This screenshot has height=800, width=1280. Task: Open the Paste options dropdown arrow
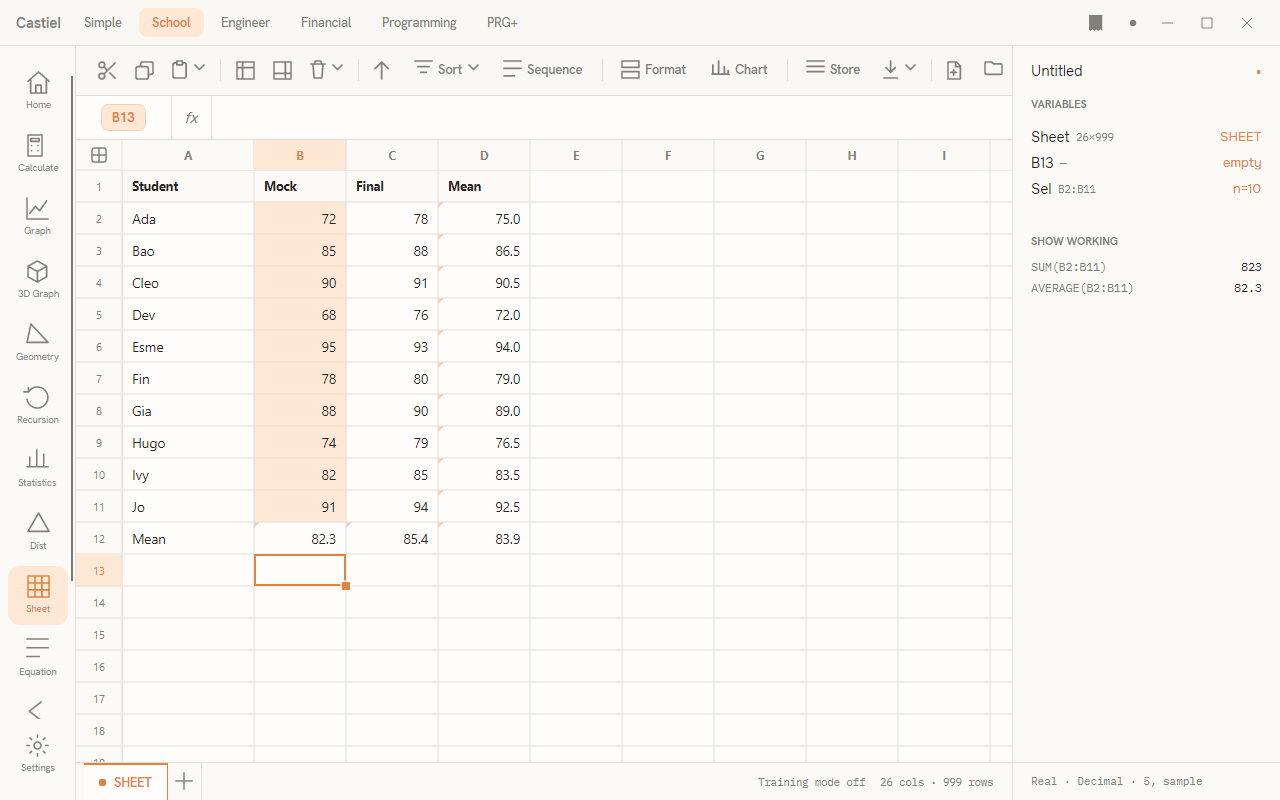point(199,68)
